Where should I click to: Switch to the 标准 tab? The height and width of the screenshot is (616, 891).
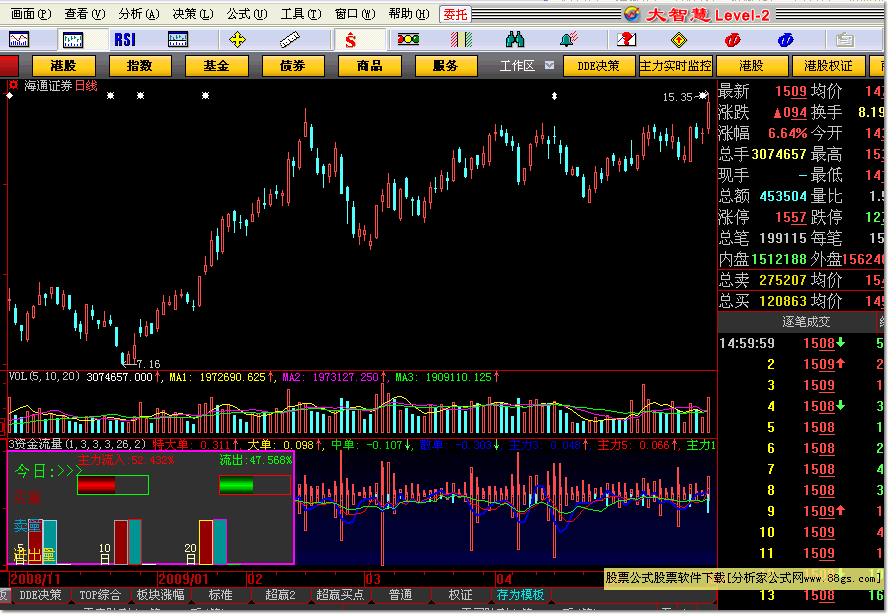[x=220, y=595]
